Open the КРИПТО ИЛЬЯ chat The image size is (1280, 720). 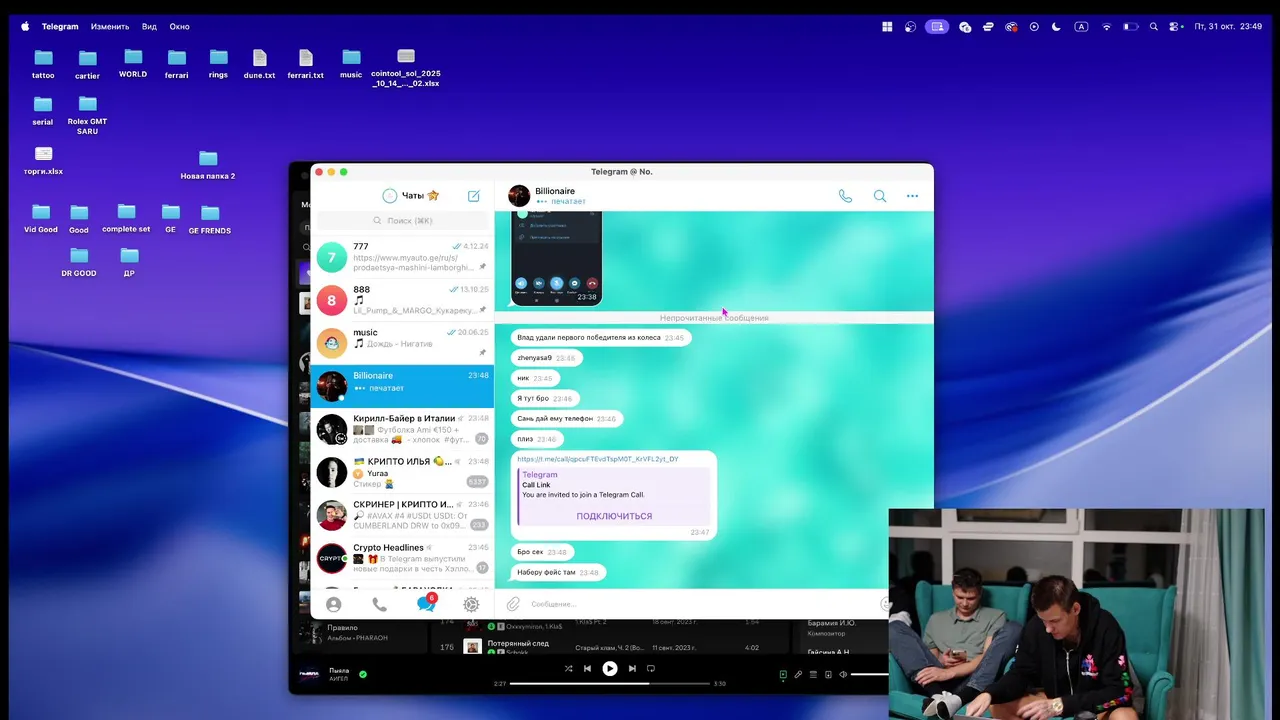(402, 472)
